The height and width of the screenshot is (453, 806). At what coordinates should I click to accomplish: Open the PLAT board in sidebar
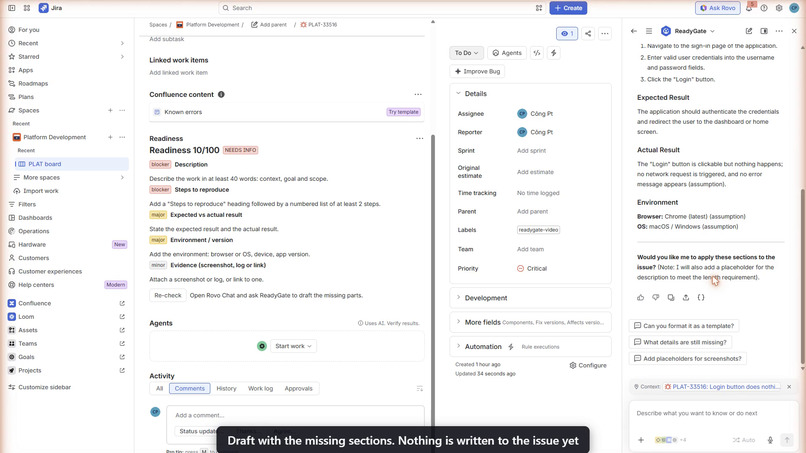[71, 164]
